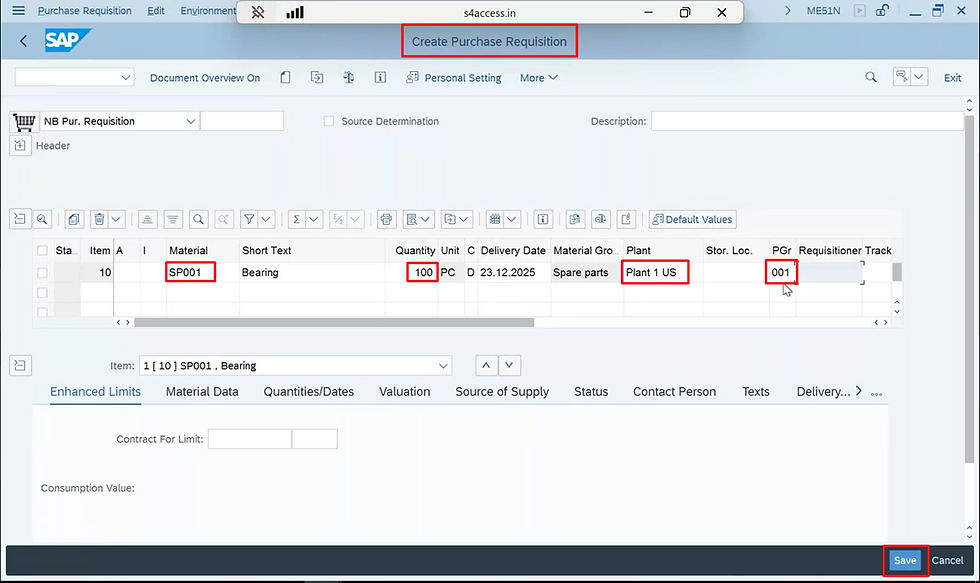The width and height of the screenshot is (980, 583).
Task: Click the Contract For Limit input field
Action: [x=250, y=438]
